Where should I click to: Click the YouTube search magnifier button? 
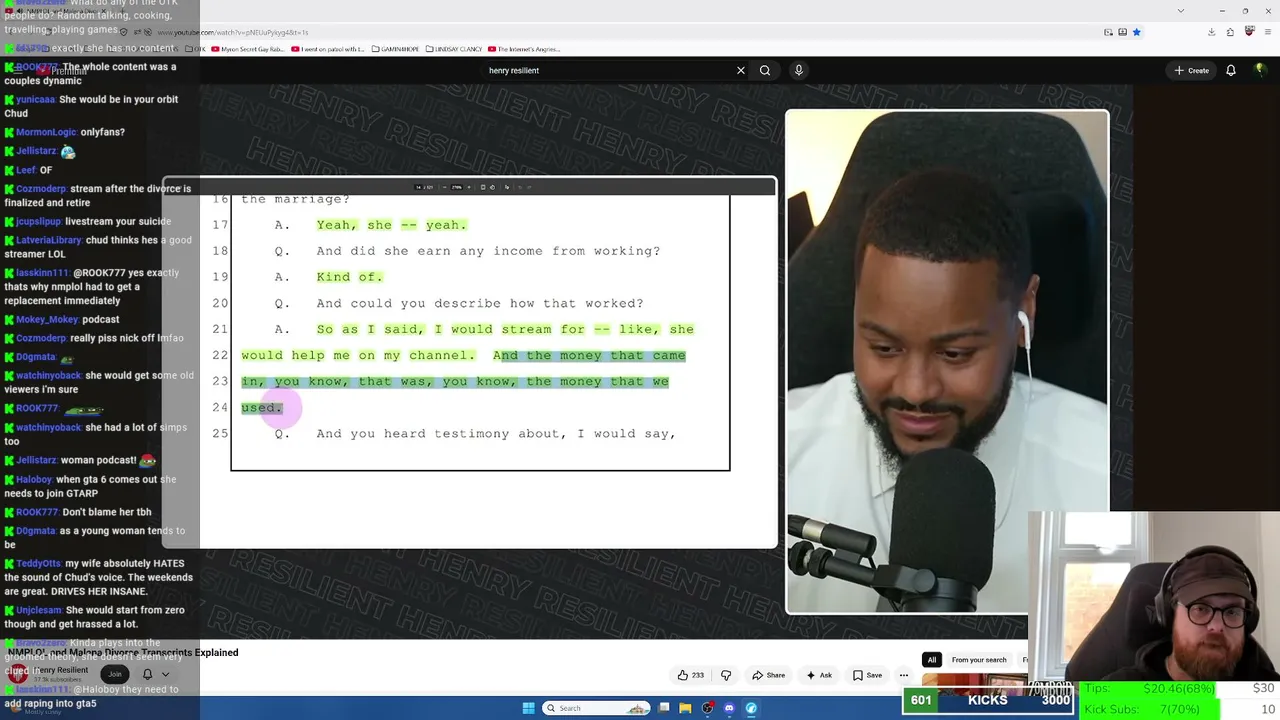coord(765,70)
